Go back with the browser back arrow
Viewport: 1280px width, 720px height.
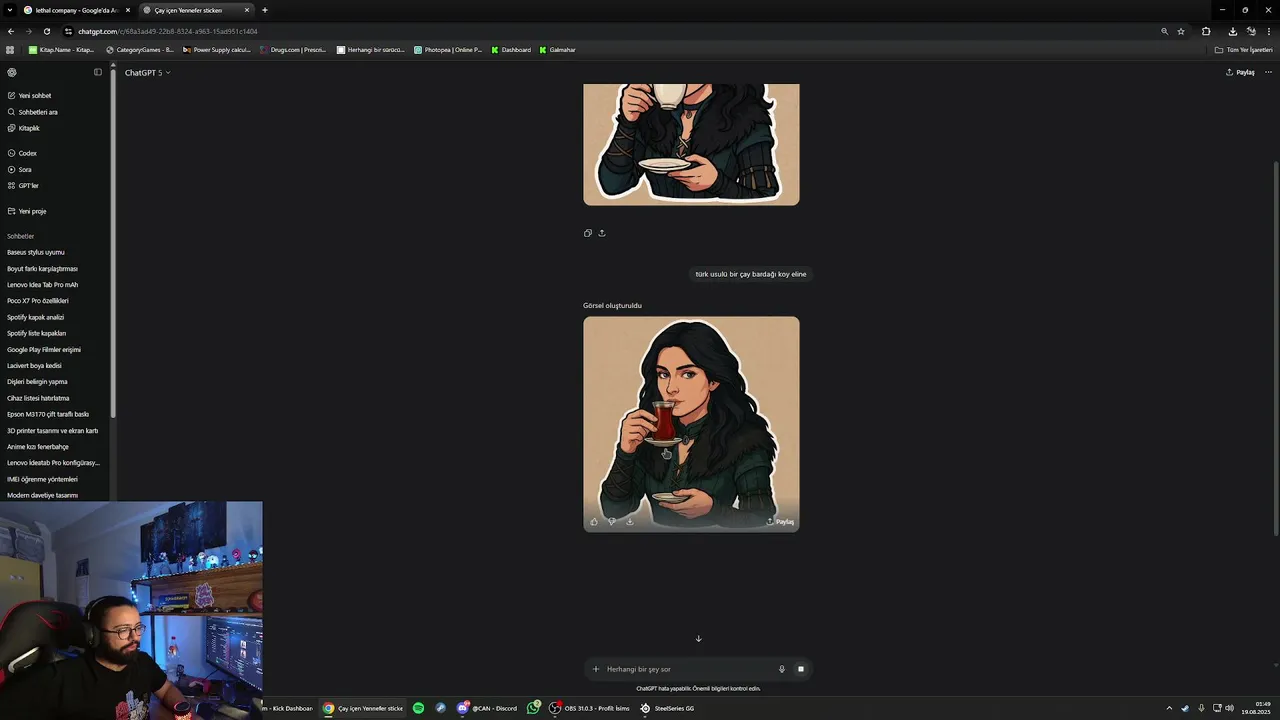pos(11,31)
